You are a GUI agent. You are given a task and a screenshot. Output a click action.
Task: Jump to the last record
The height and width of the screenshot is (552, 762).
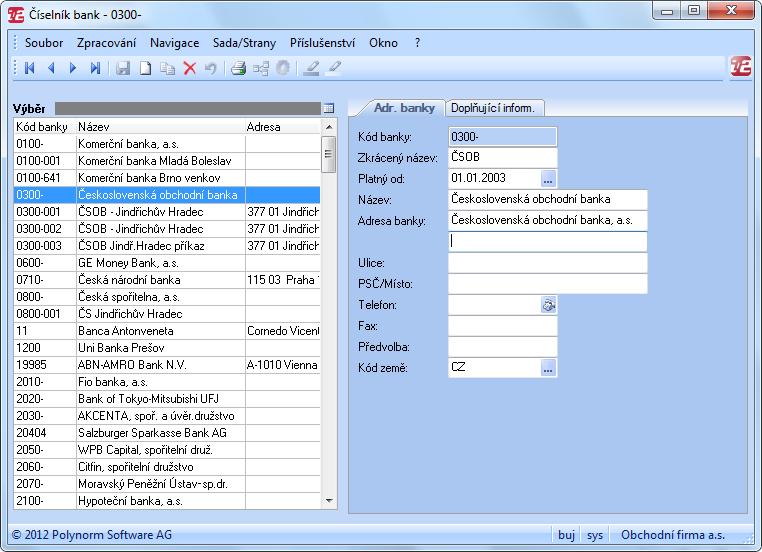95,68
